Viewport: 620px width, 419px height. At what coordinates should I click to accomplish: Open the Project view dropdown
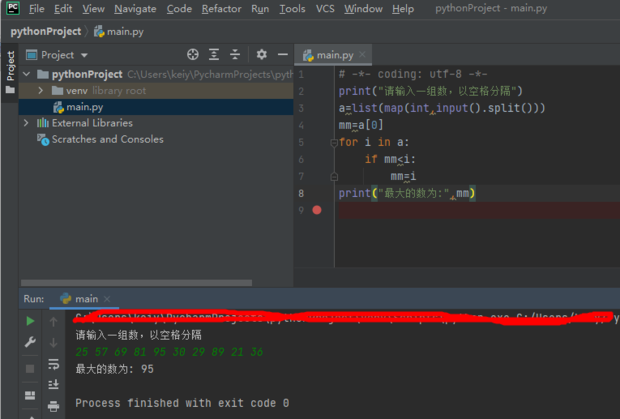[83, 55]
